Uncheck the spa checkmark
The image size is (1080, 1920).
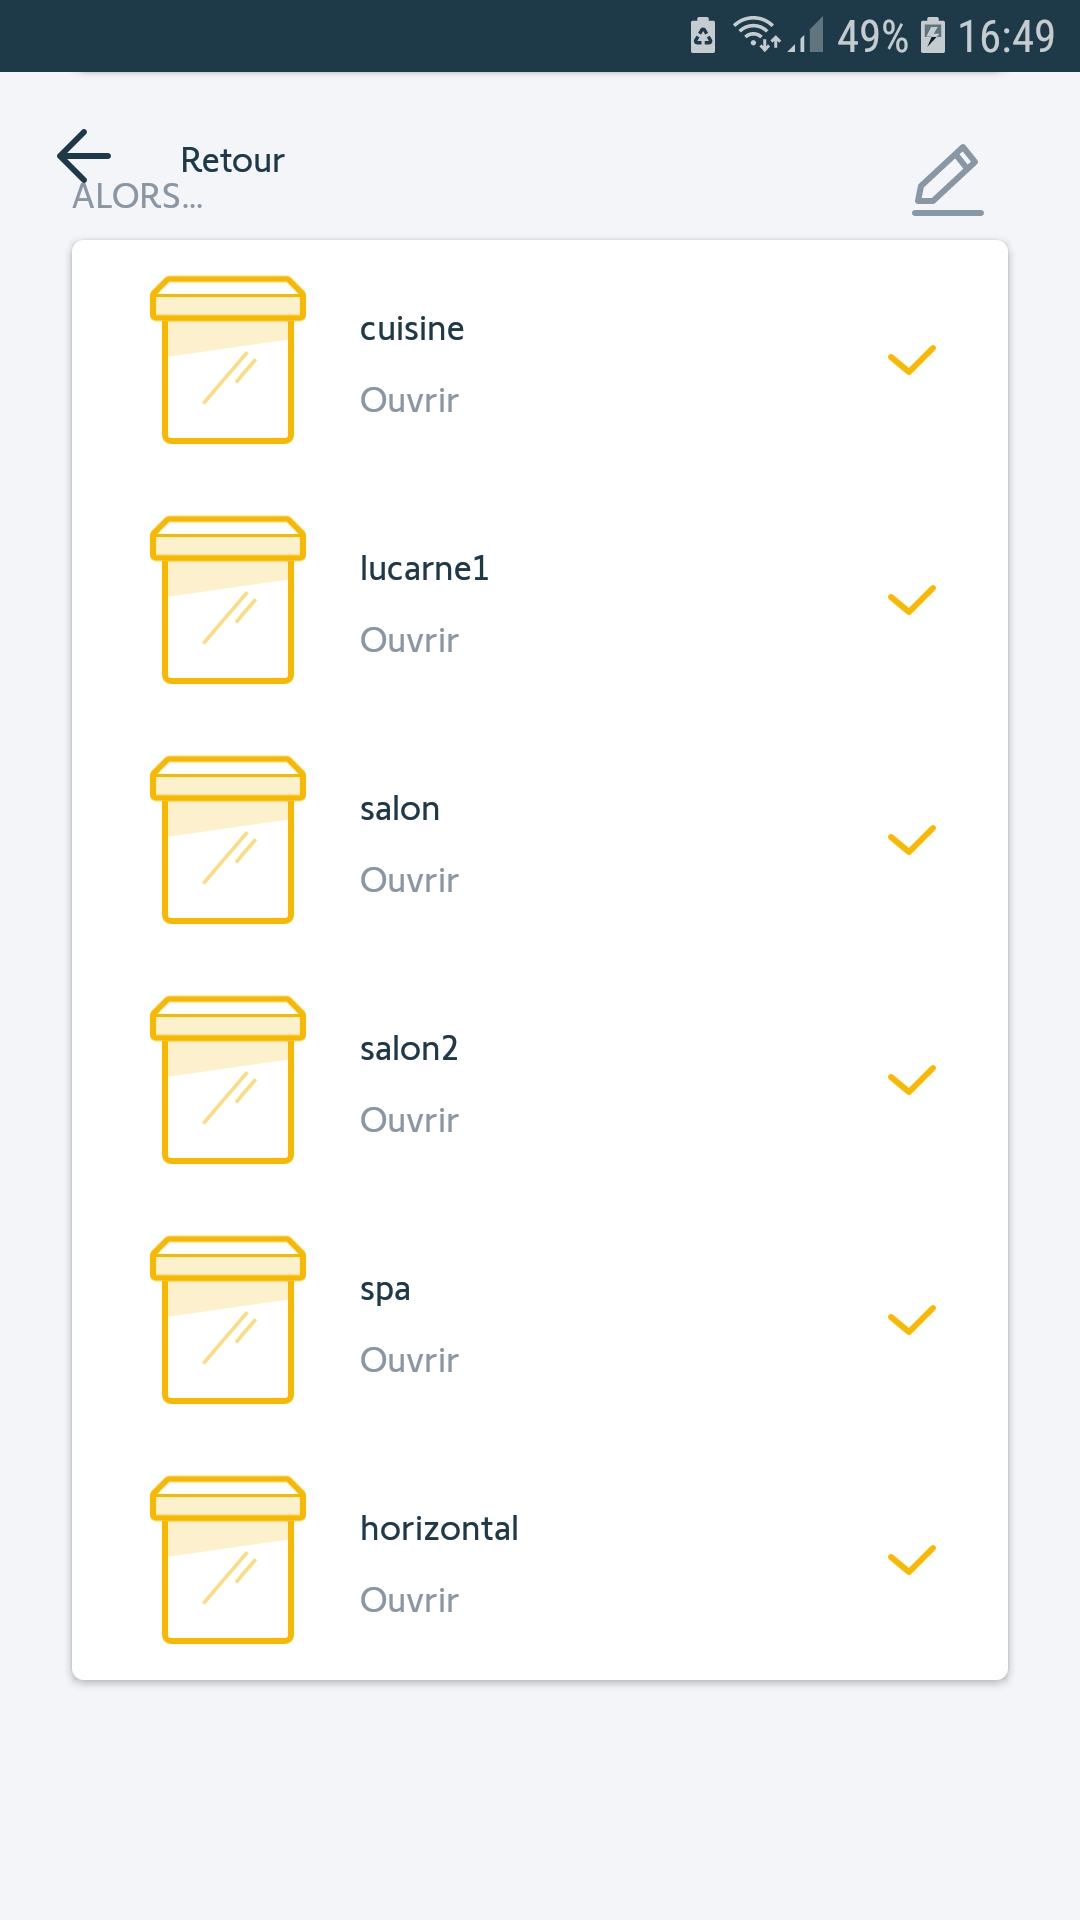911,1320
